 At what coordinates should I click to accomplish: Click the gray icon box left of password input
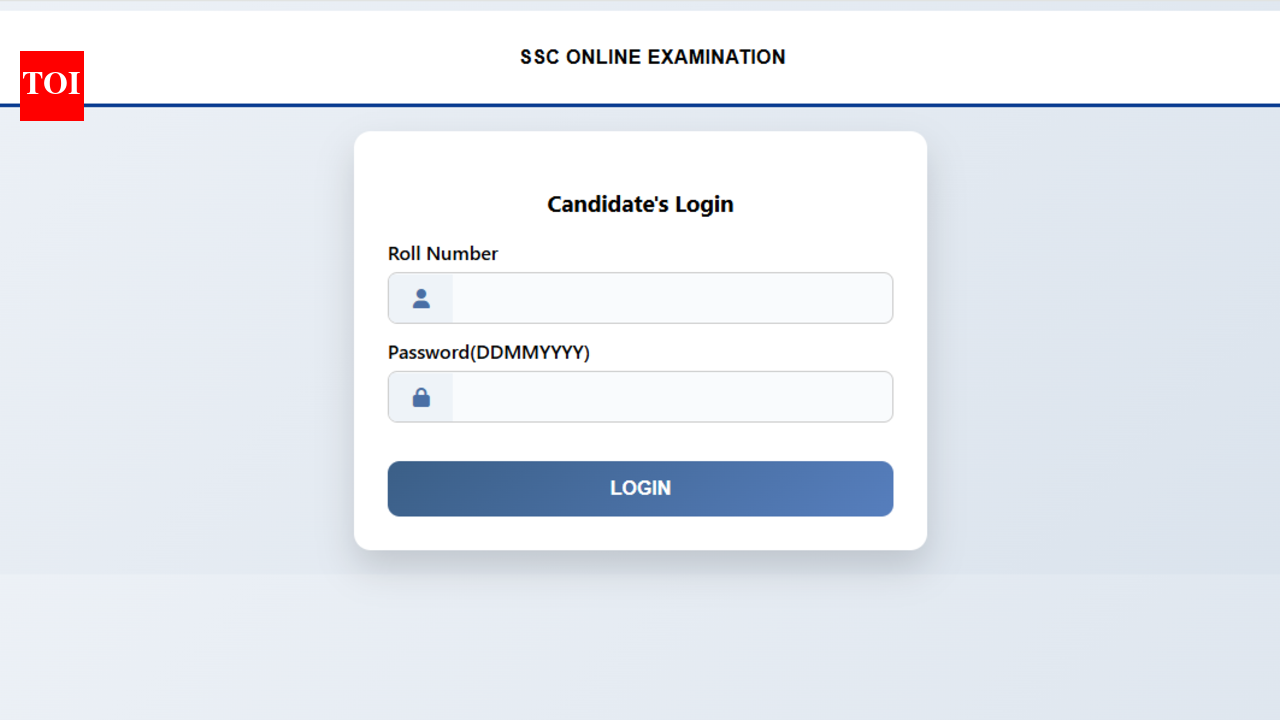pos(420,396)
